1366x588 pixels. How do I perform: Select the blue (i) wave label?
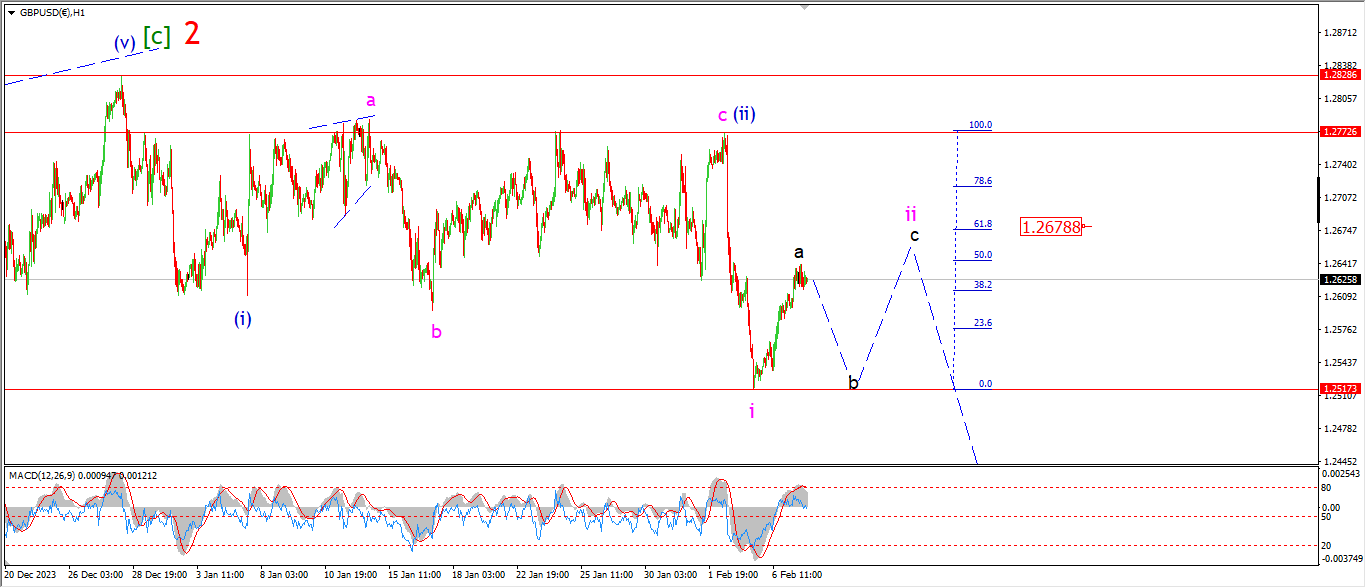[243, 319]
